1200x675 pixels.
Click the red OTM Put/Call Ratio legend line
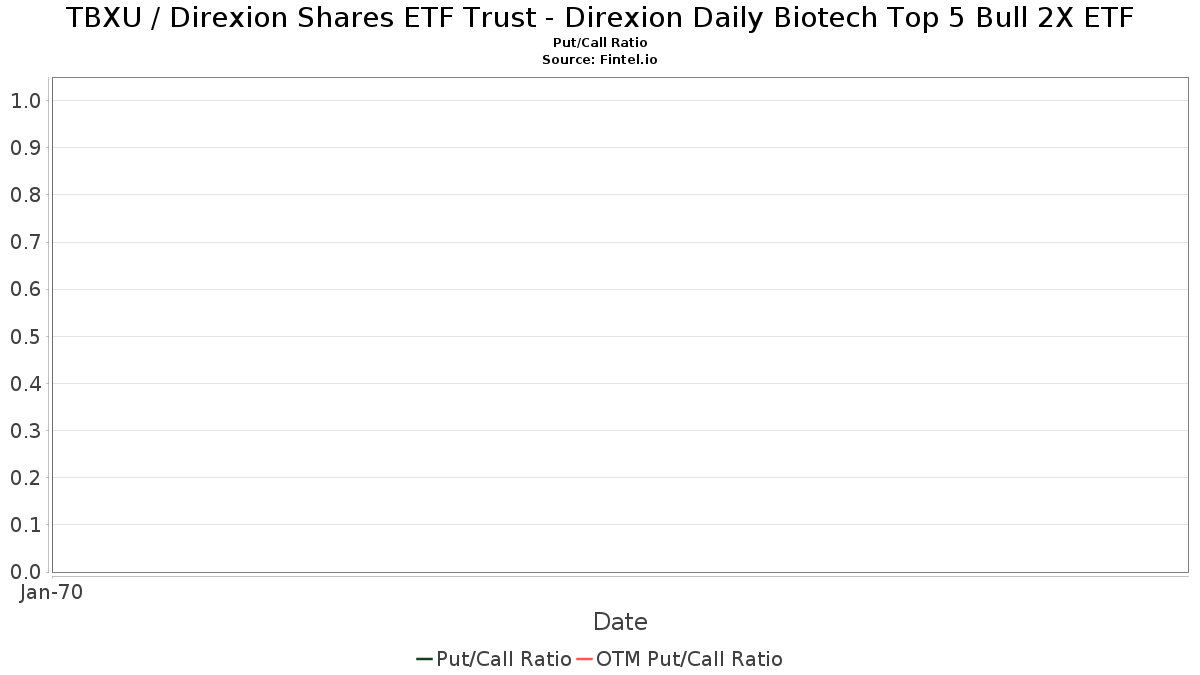tap(584, 659)
